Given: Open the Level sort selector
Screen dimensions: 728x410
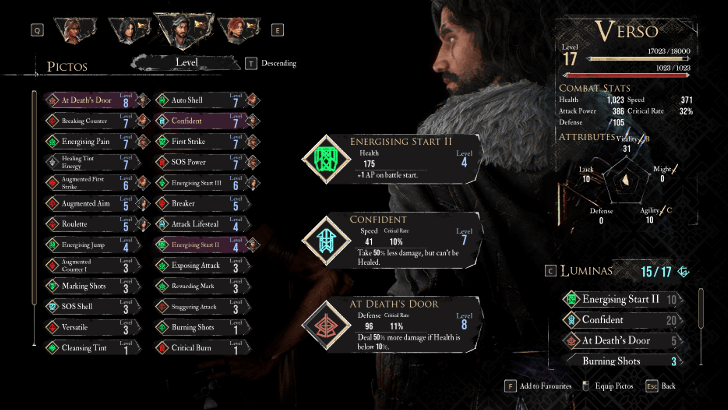Looking at the screenshot, I should coord(186,63).
